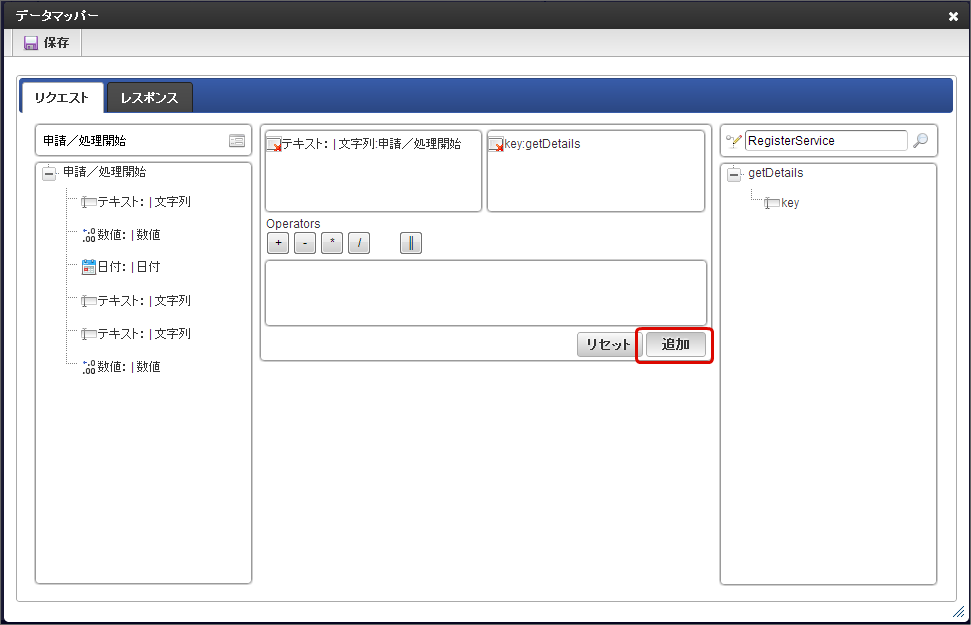Click the minus operator button
The height and width of the screenshot is (625, 971).
click(x=305, y=243)
